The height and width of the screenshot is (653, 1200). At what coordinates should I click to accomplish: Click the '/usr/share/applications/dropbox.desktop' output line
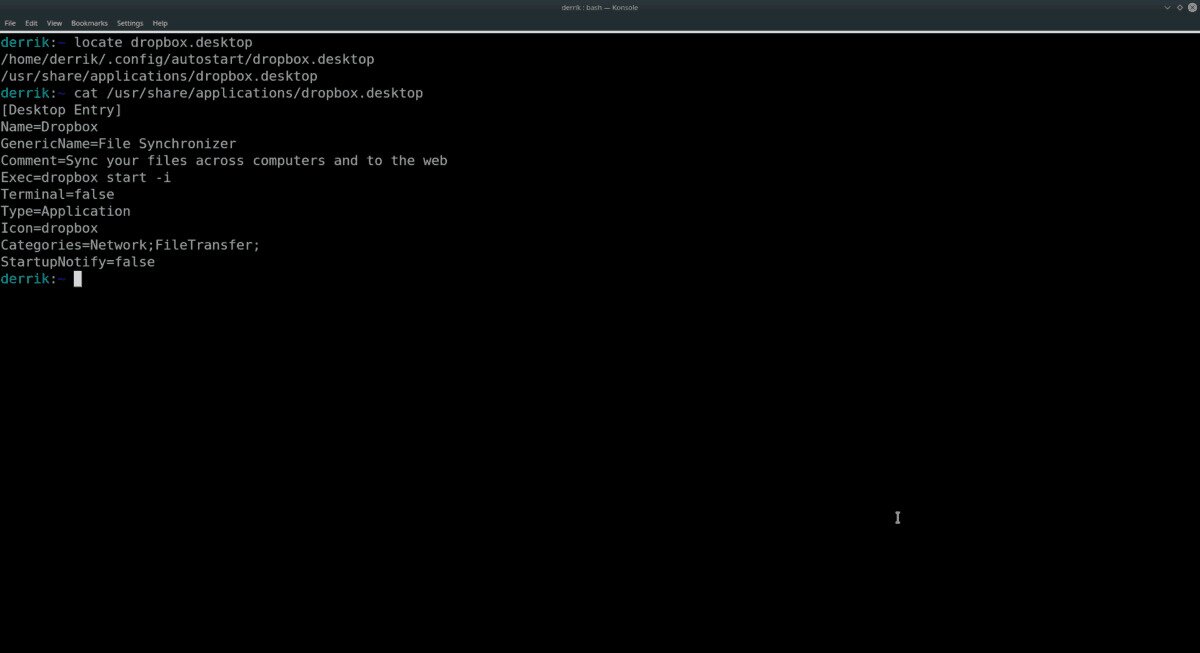point(159,76)
